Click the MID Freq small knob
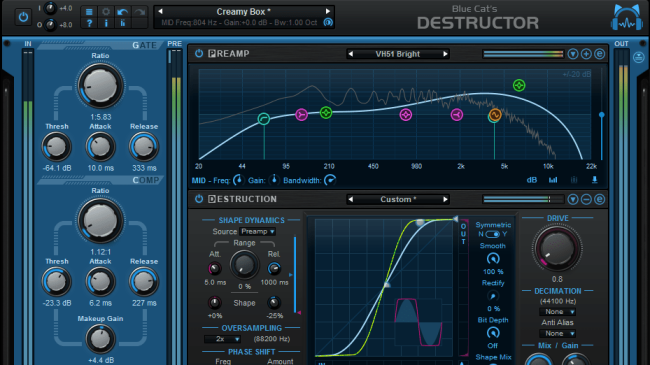The image size is (650, 365). pyautogui.click(x=238, y=180)
